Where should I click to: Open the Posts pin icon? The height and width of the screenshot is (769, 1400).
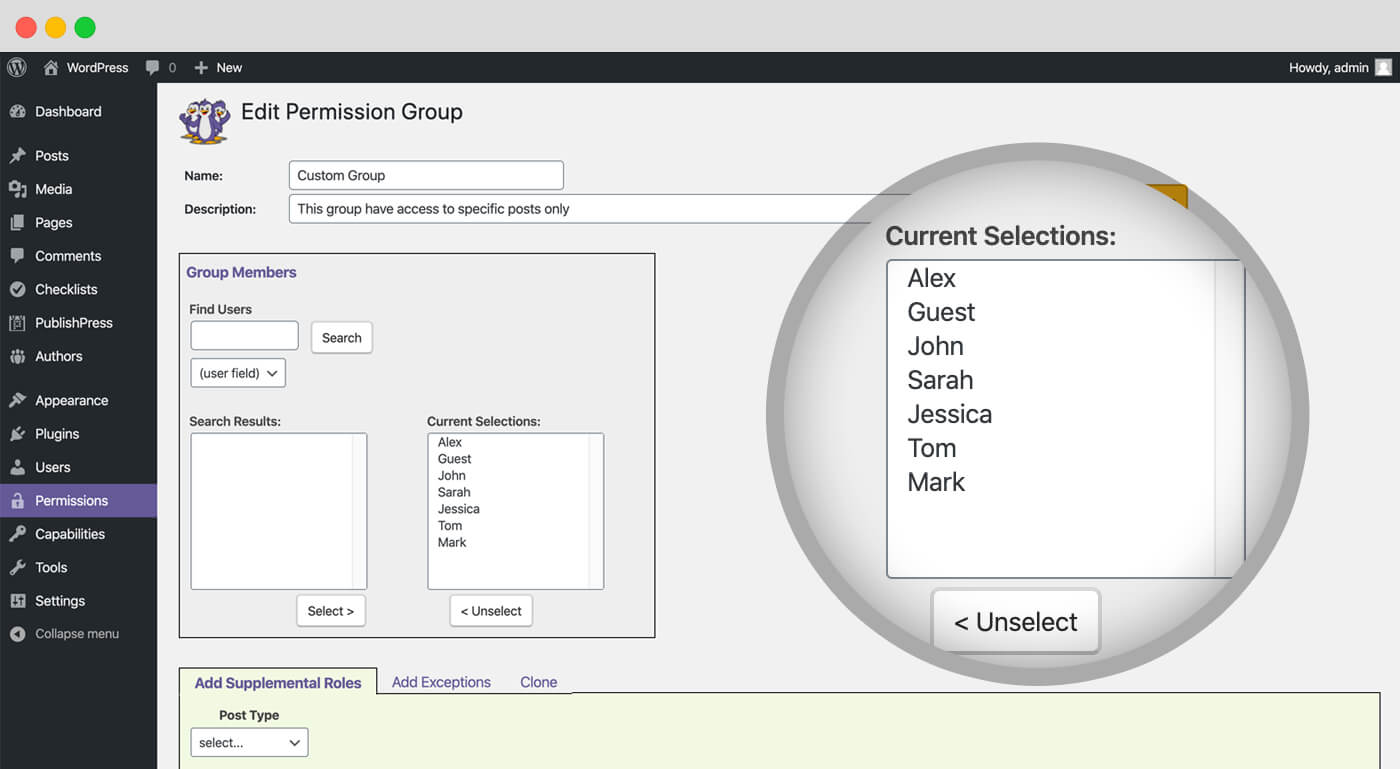pyautogui.click(x=17, y=156)
